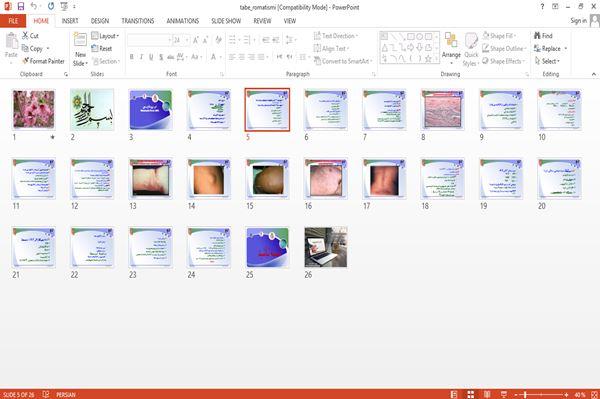Adjust the zoom slider in status bar
This screenshot has height=399, width=600.
pyautogui.click(x=541, y=394)
